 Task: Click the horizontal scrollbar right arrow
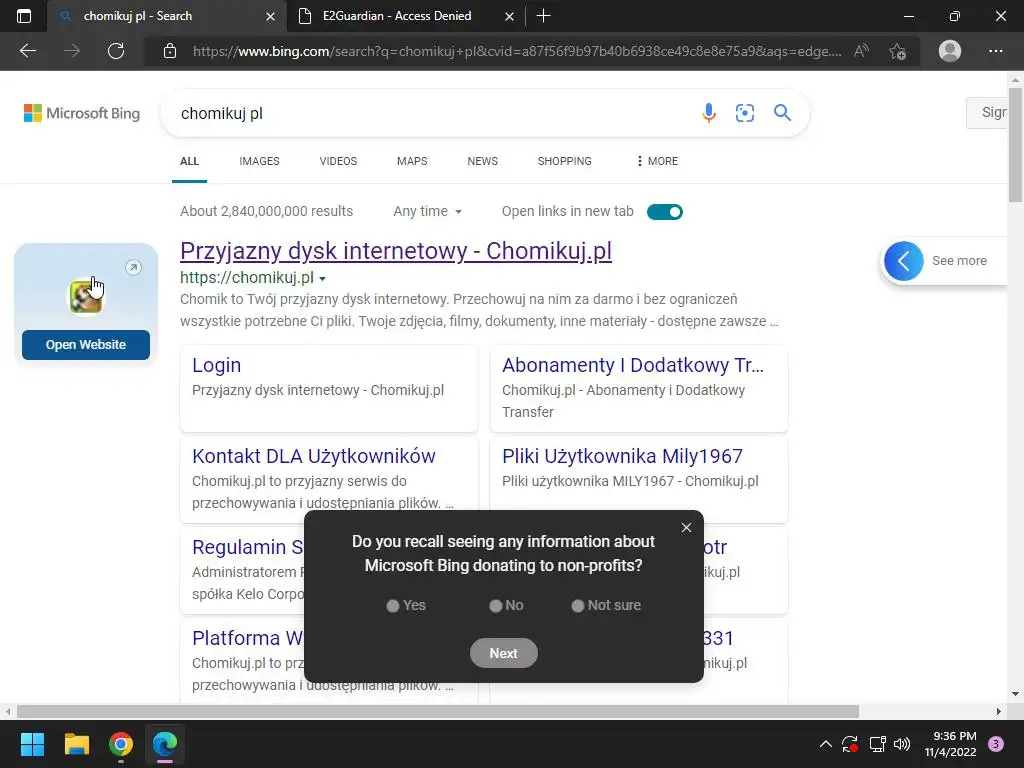[999, 711]
